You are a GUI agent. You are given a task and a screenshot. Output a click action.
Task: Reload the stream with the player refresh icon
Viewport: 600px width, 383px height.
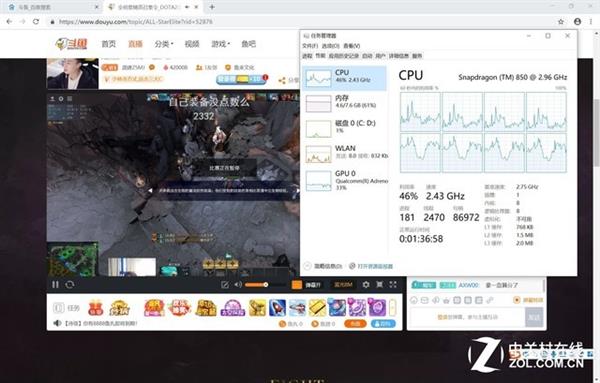point(70,285)
